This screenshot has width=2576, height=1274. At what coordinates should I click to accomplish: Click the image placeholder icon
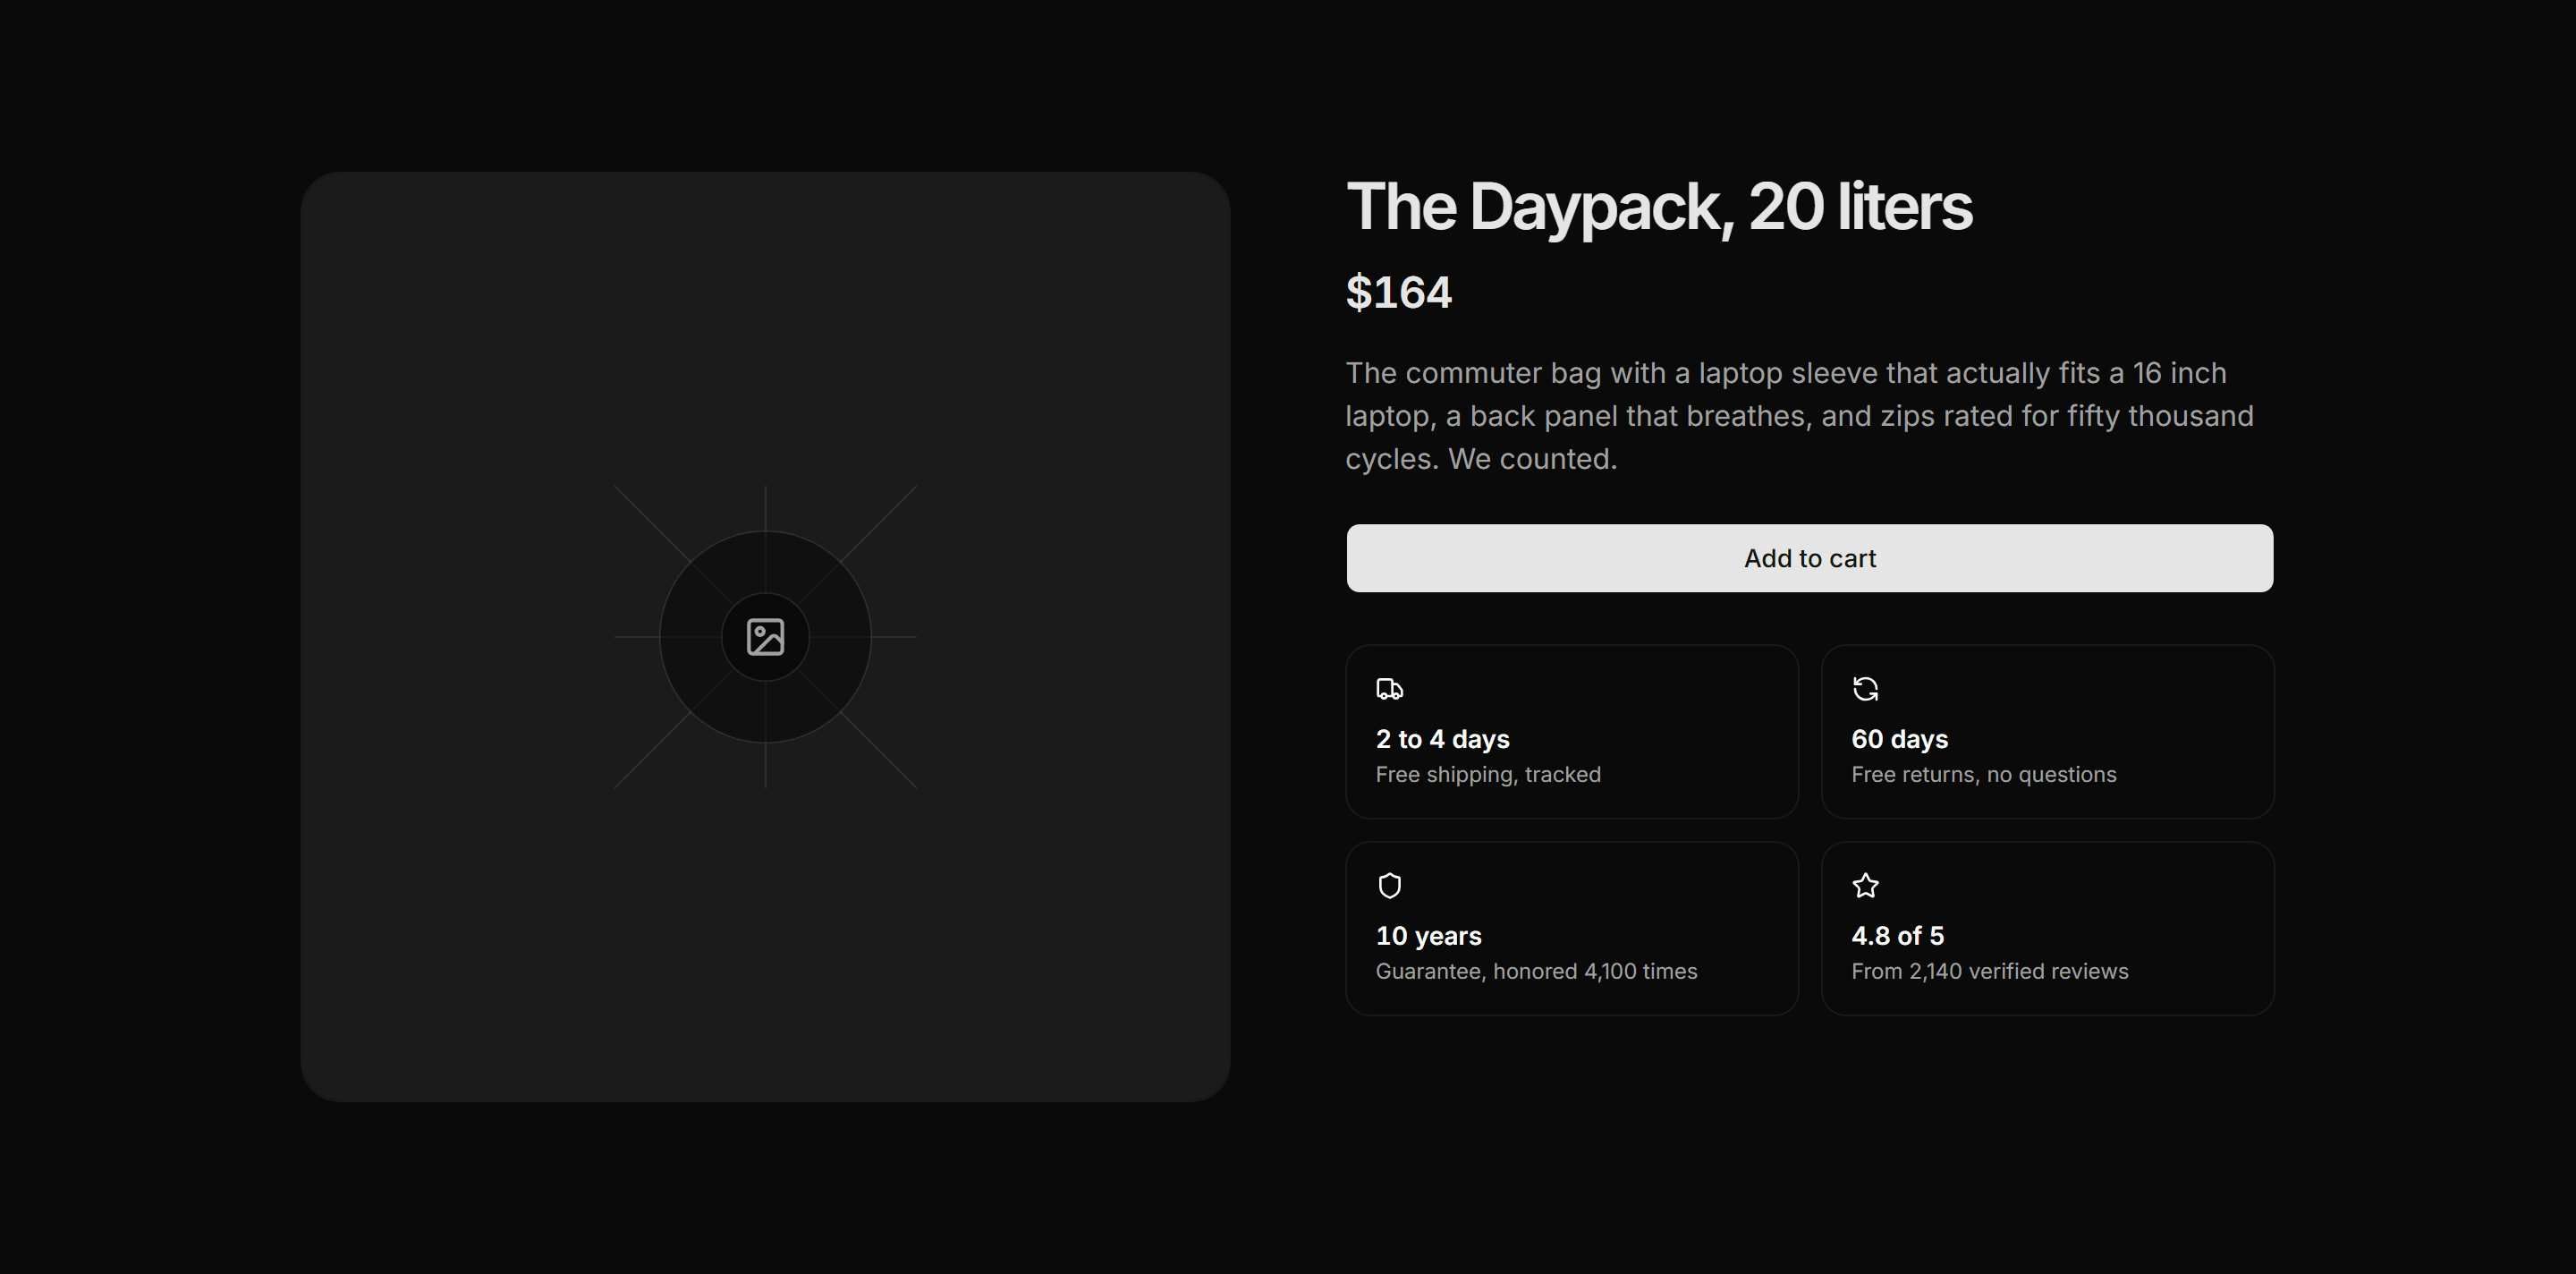click(x=765, y=637)
